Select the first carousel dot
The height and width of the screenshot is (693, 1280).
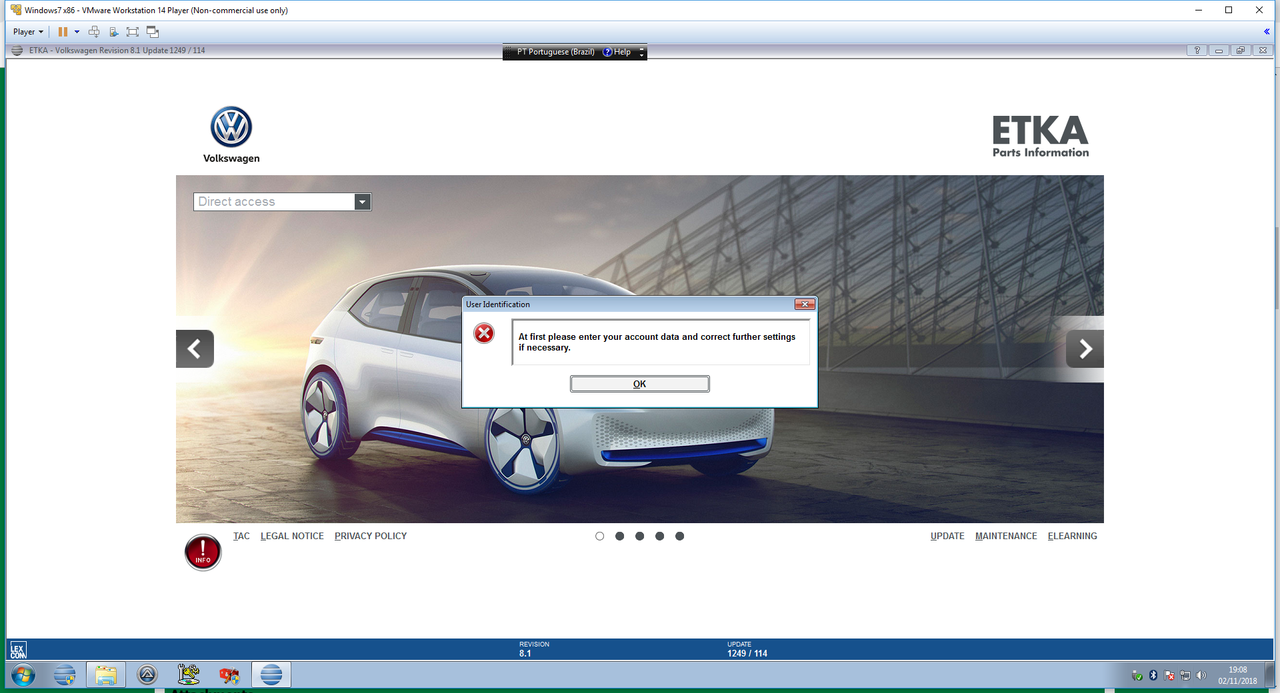coord(600,536)
